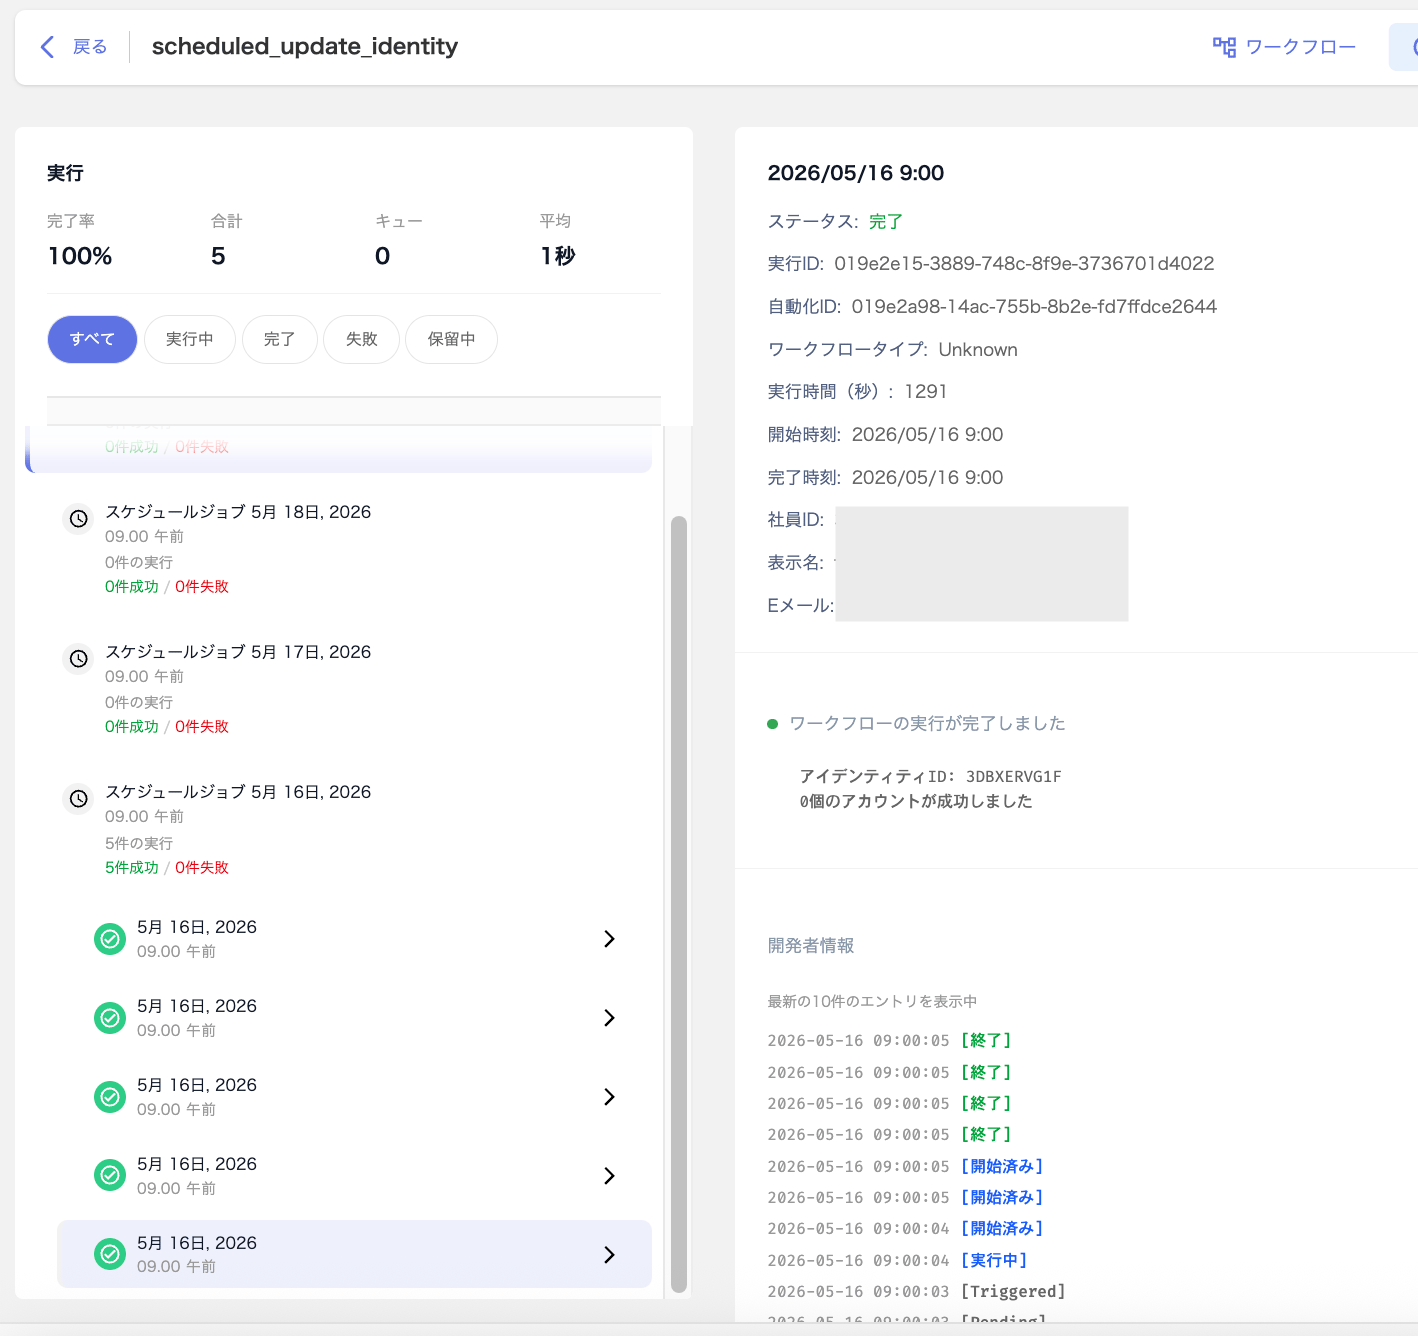Viewport: 1418px width, 1336px height.
Task: Click the job list vertical scrollbar
Action: [679, 904]
